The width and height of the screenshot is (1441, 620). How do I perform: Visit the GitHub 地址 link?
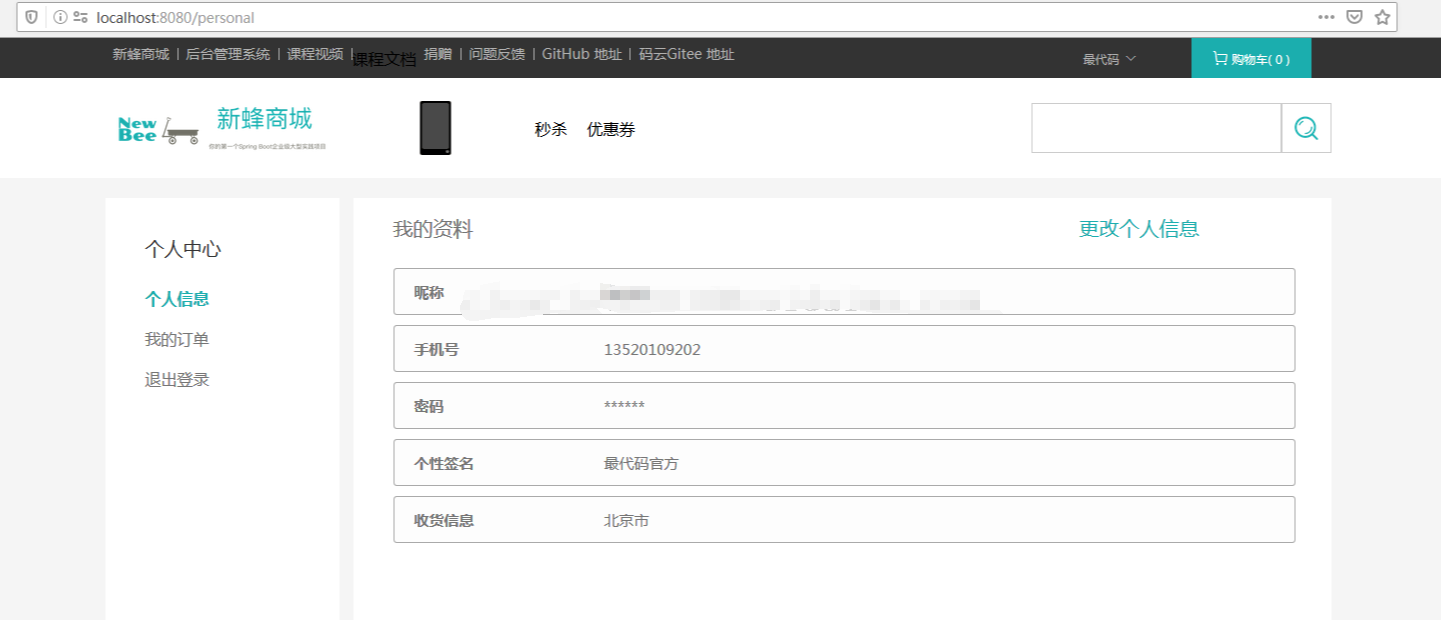[x=582, y=54]
